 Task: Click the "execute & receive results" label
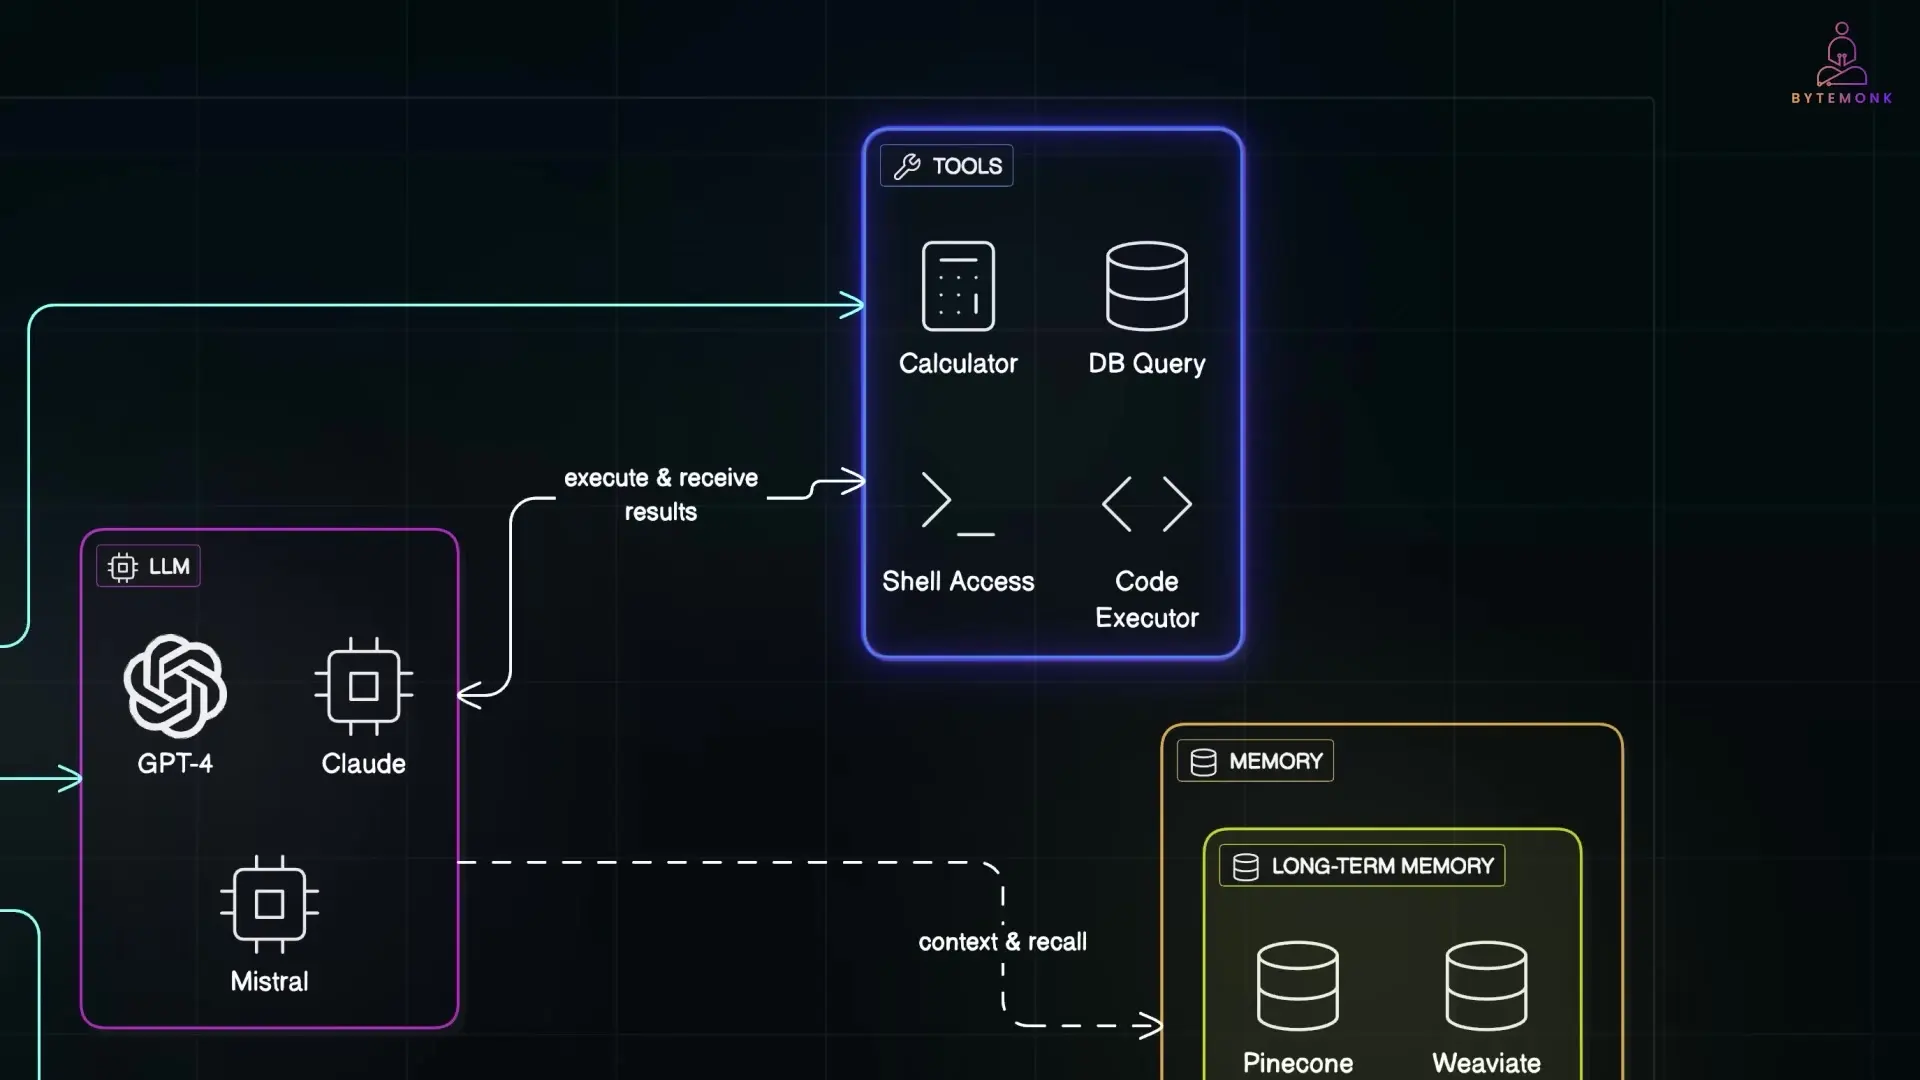661,495
